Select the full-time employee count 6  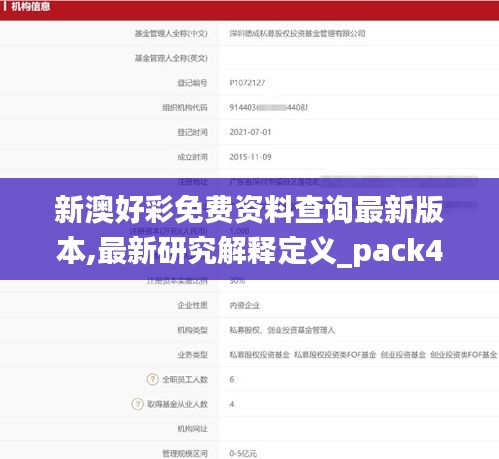pos(232,379)
